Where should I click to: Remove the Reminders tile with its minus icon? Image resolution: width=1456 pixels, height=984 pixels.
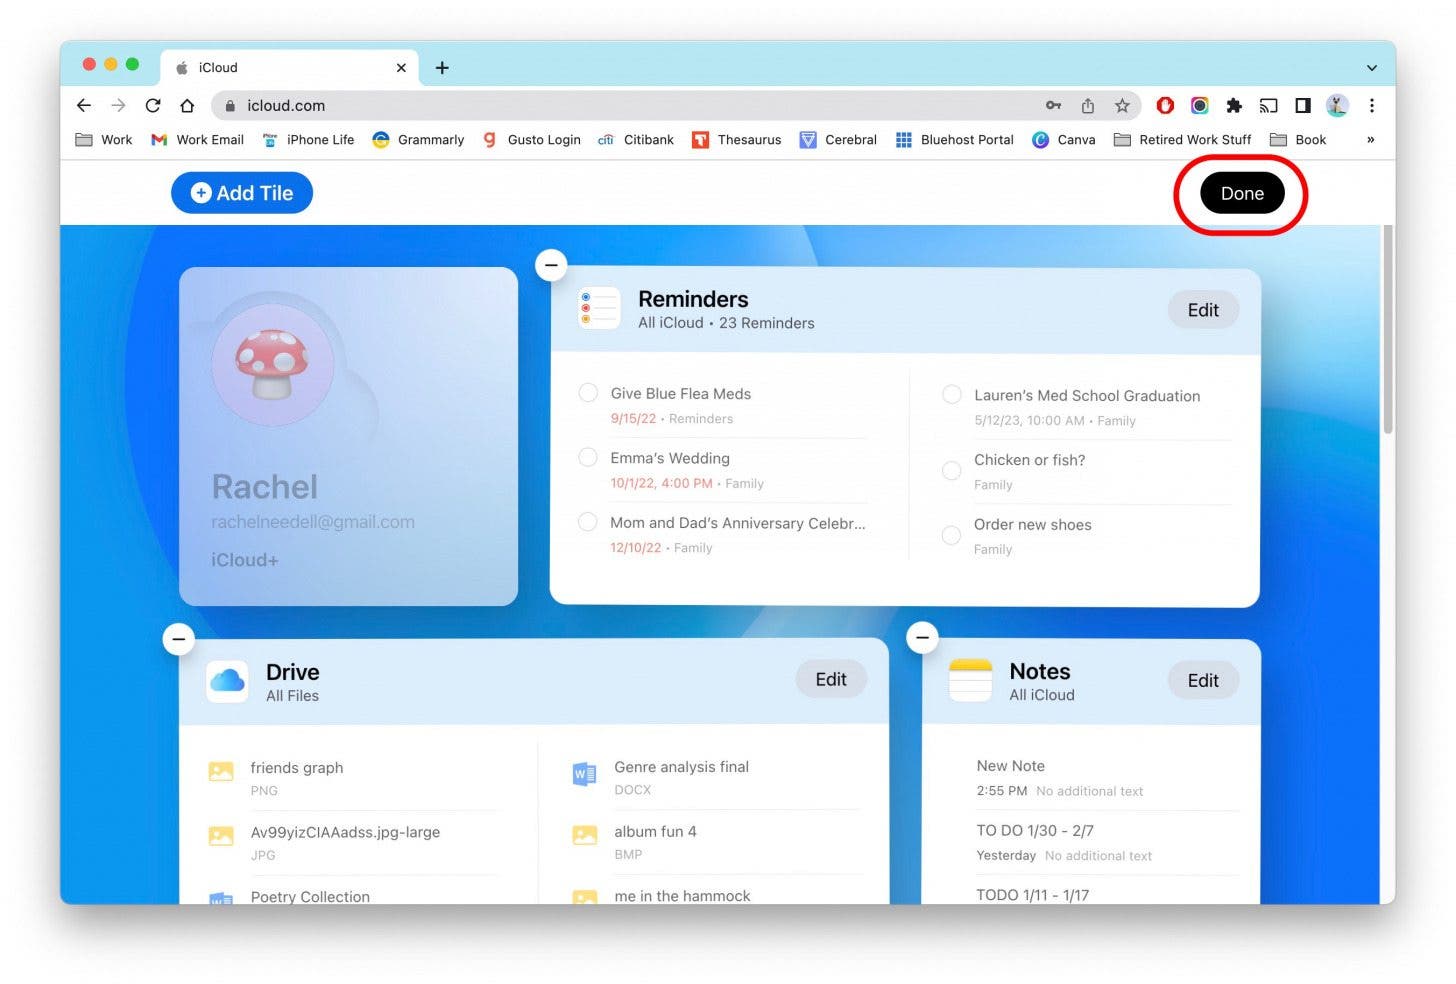pyautogui.click(x=551, y=265)
